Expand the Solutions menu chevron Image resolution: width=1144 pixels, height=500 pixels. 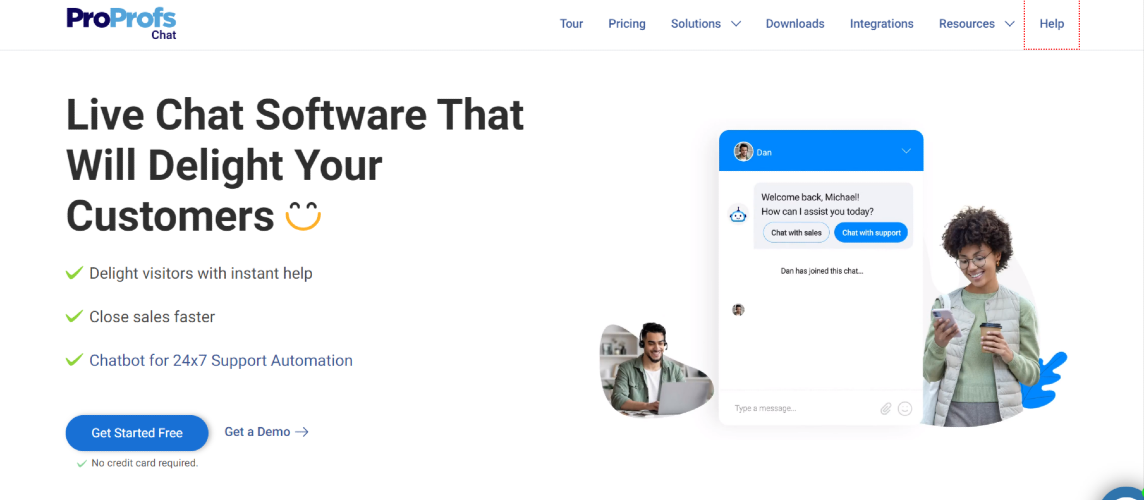(x=736, y=24)
